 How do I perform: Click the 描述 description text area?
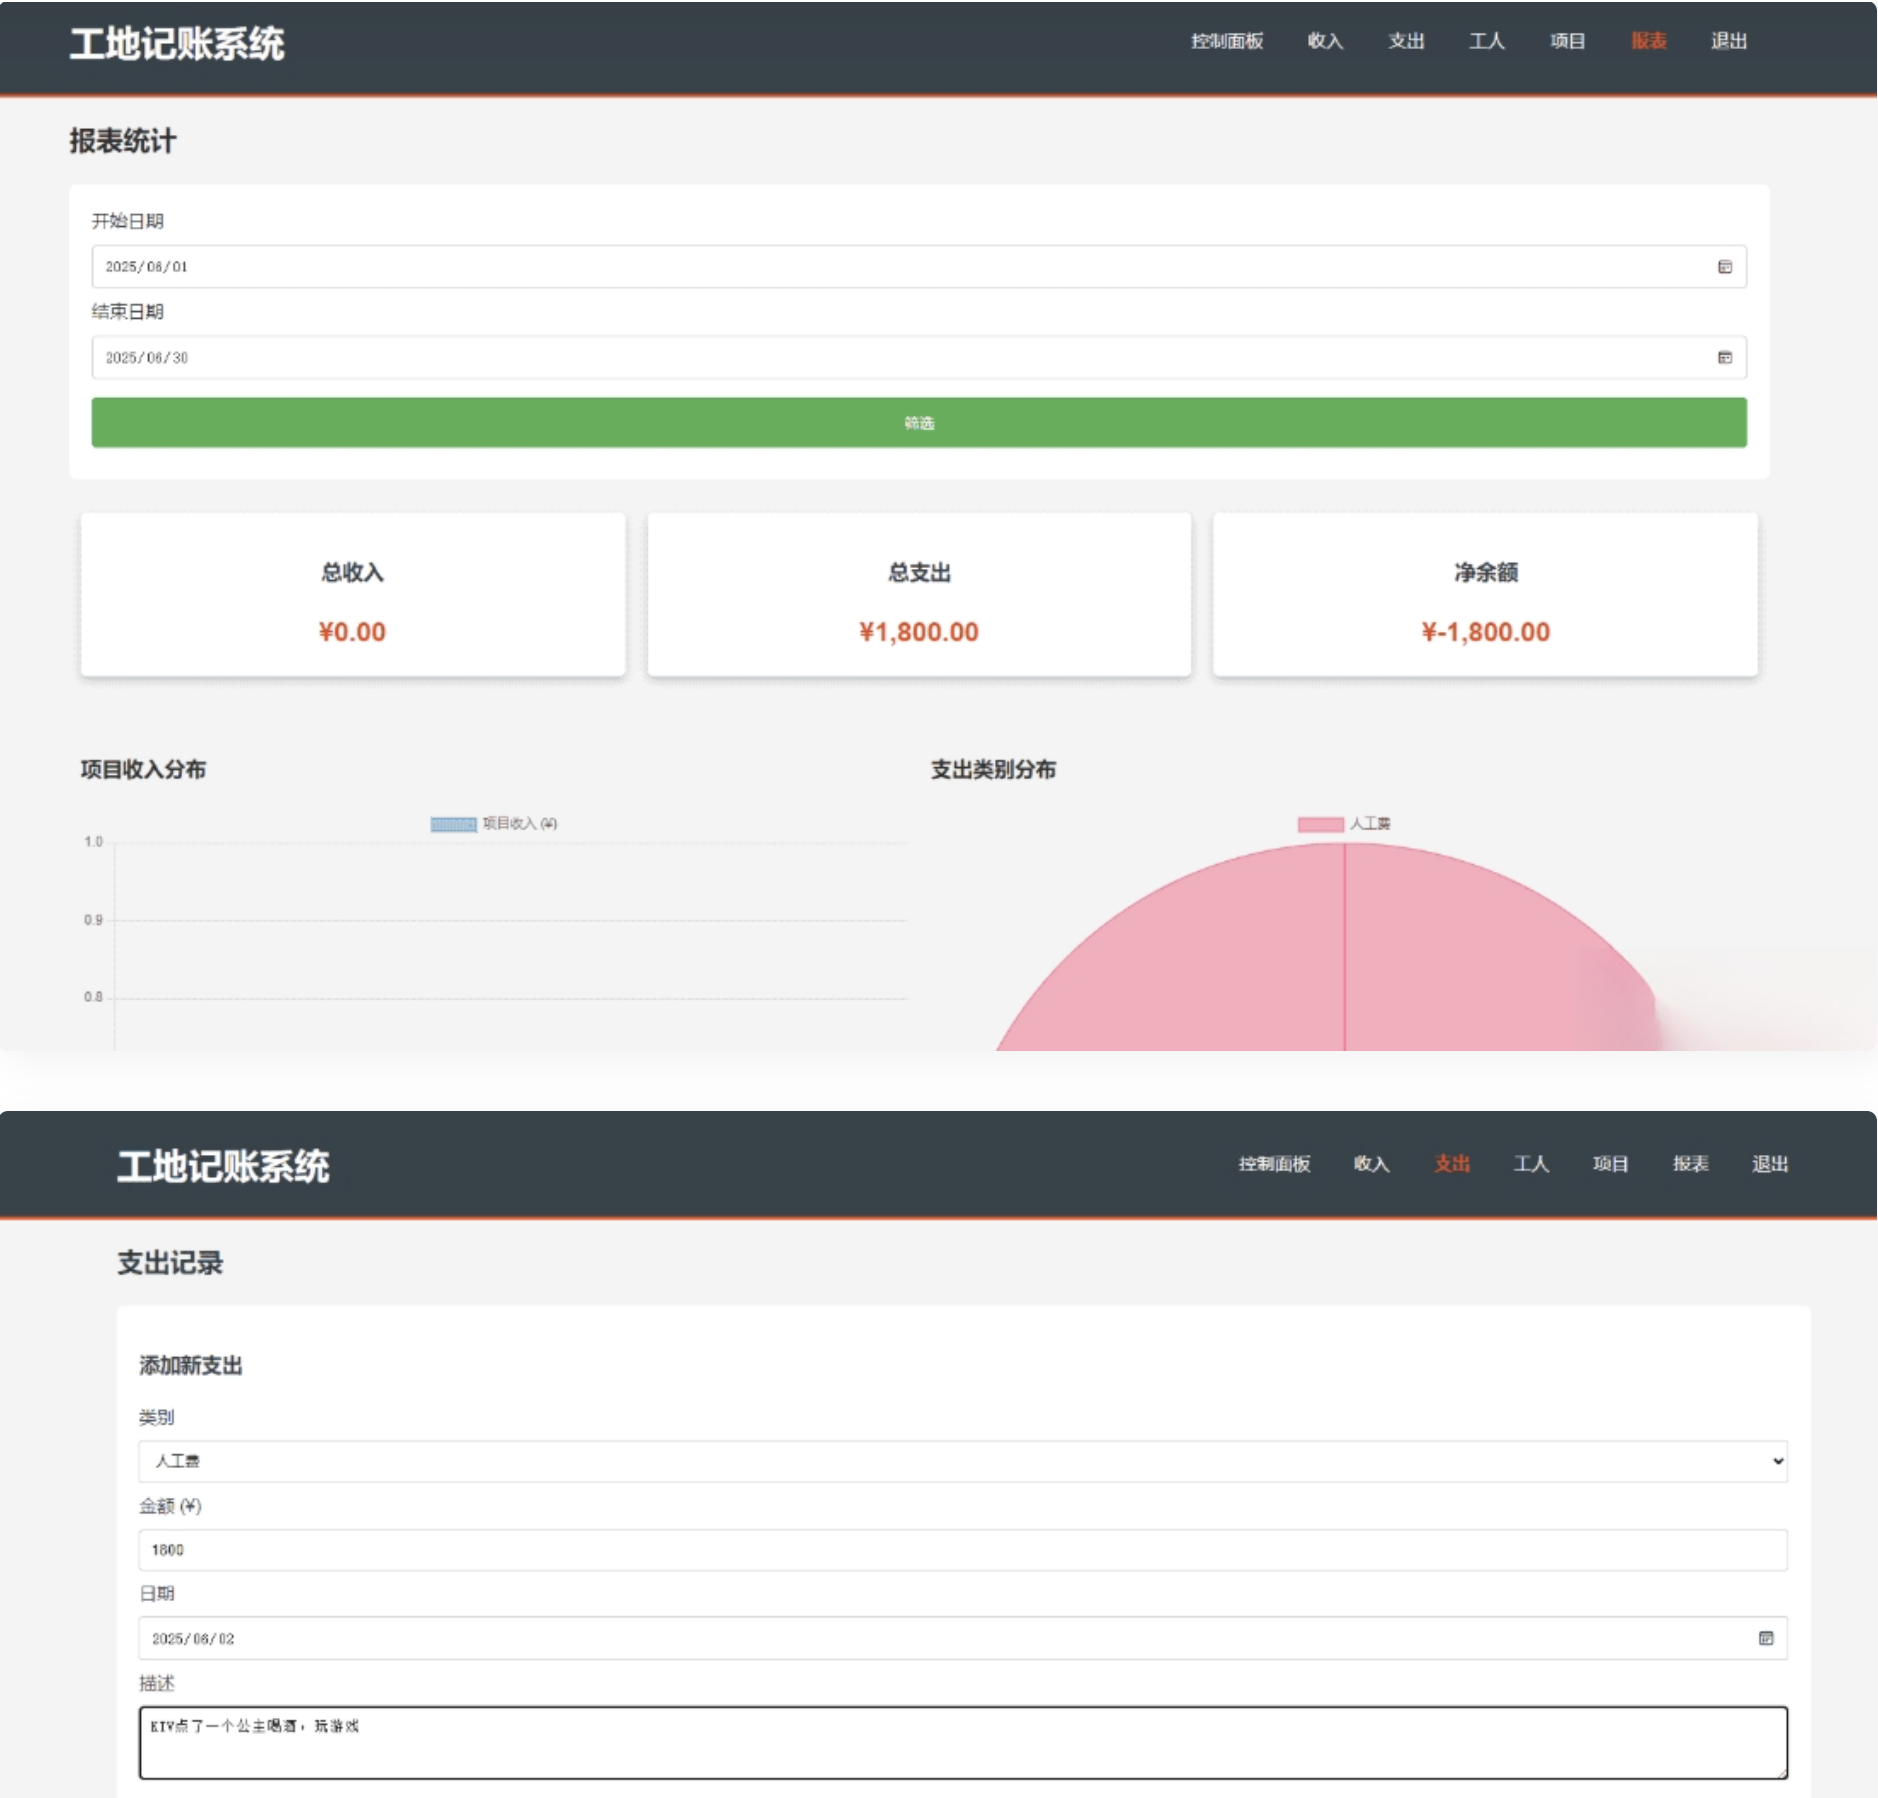[962, 1743]
